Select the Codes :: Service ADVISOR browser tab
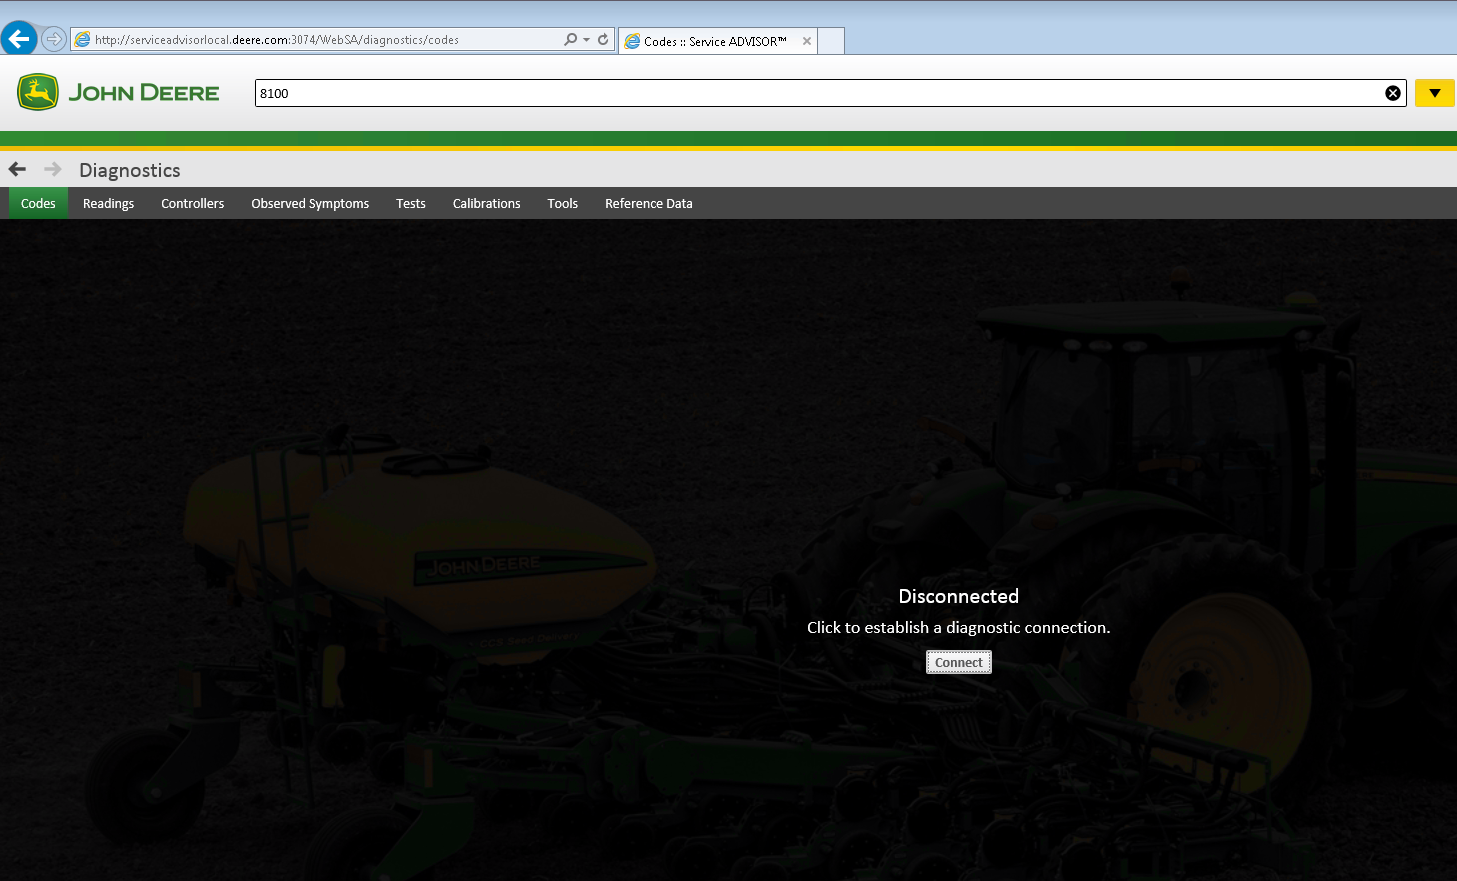1457x881 pixels. (718, 41)
